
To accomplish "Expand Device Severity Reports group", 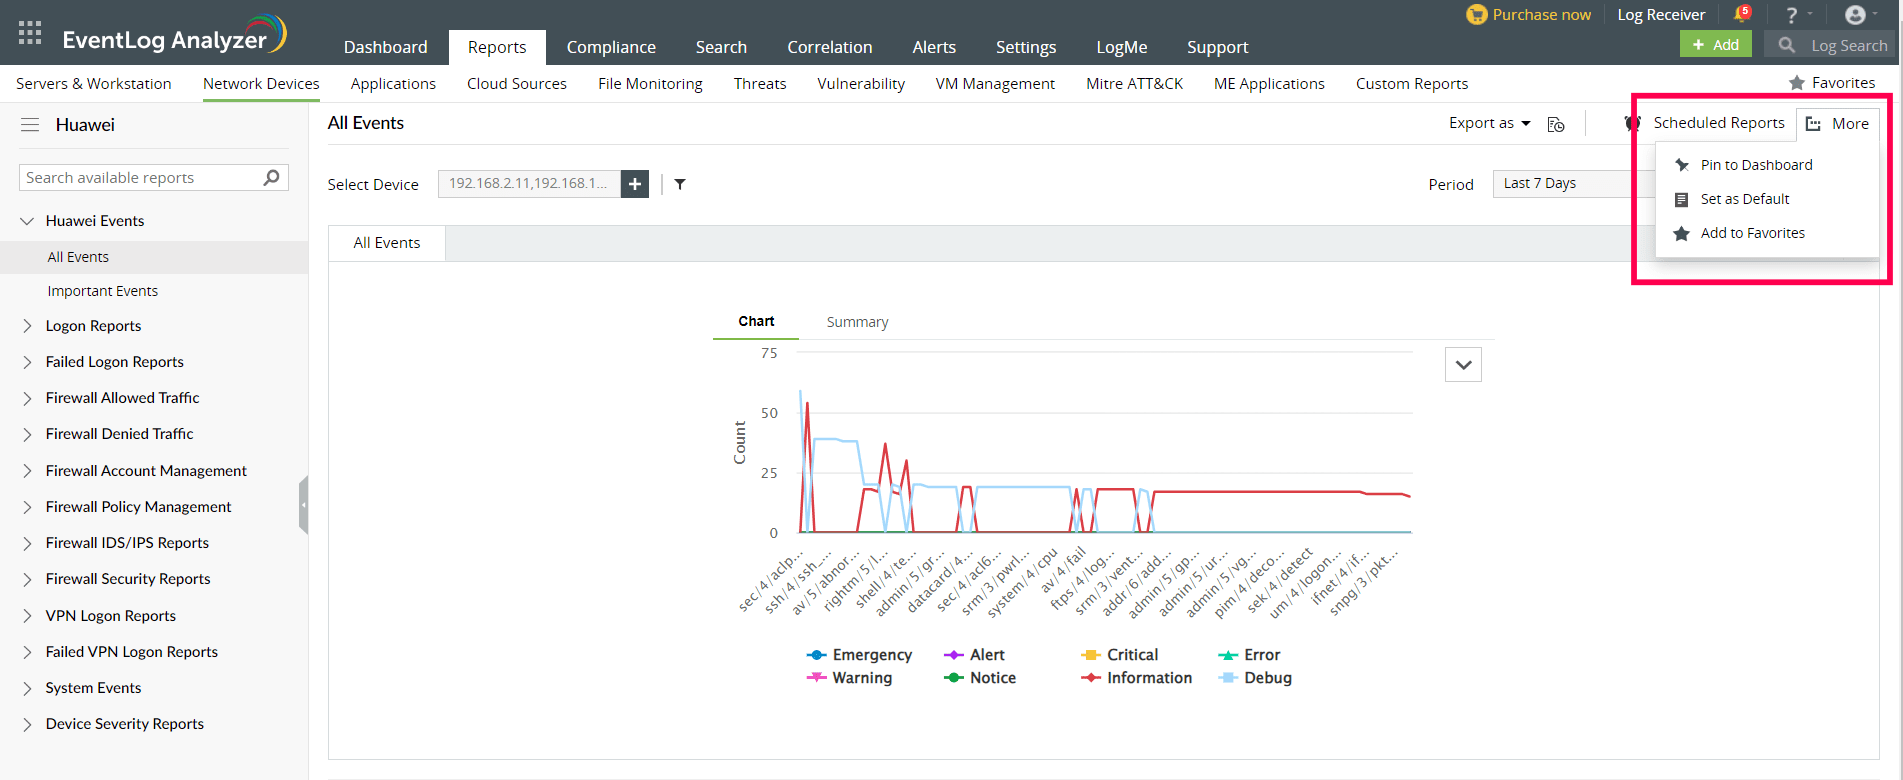I will click(27, 724).
